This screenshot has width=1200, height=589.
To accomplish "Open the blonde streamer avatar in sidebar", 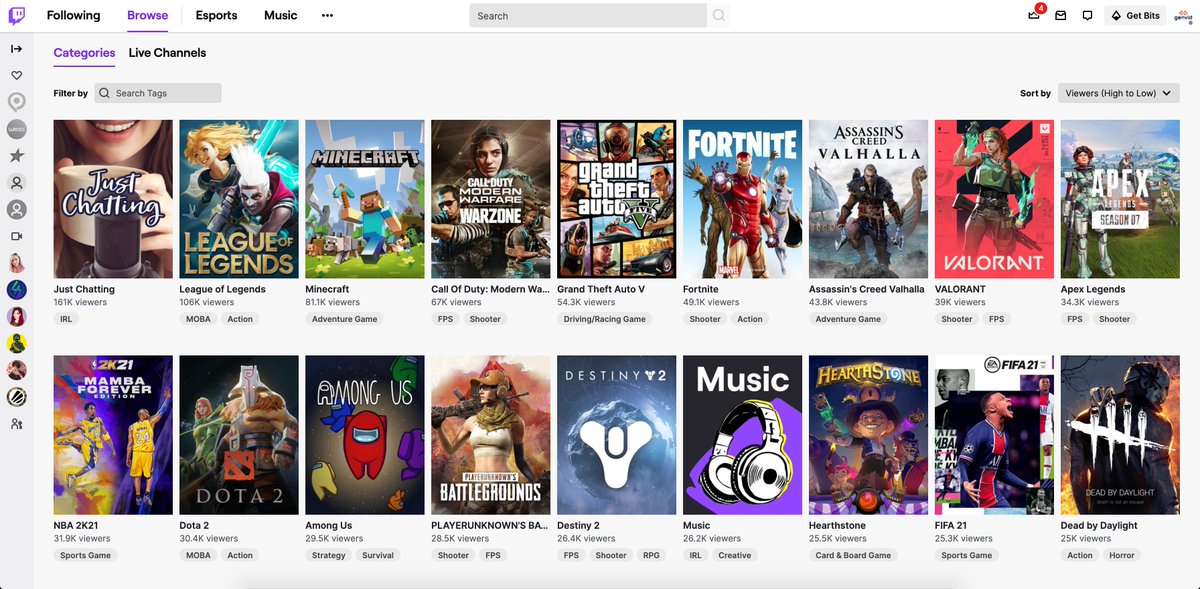I will coord(17,263).
